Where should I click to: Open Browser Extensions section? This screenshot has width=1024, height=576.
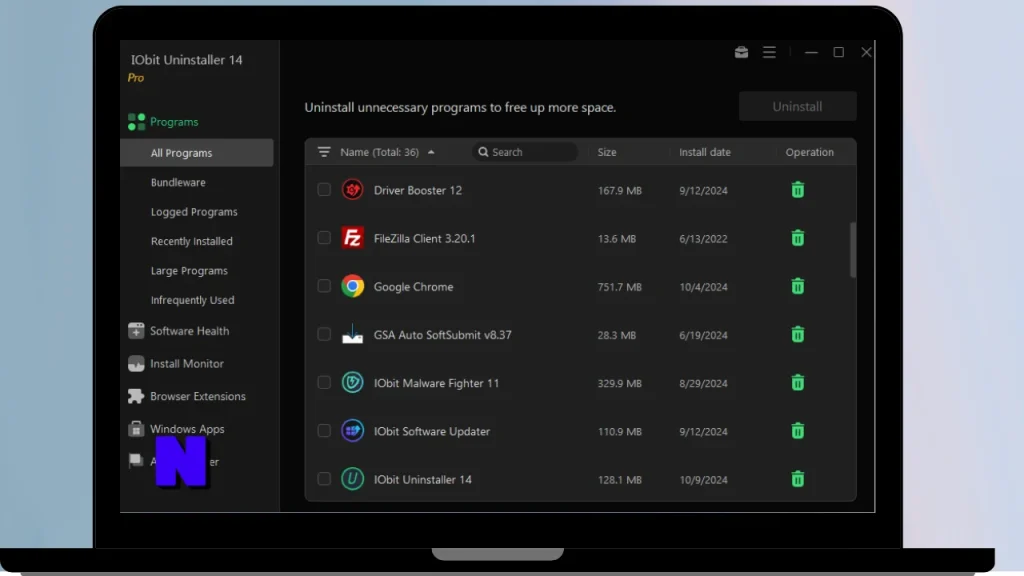(198, 396)
